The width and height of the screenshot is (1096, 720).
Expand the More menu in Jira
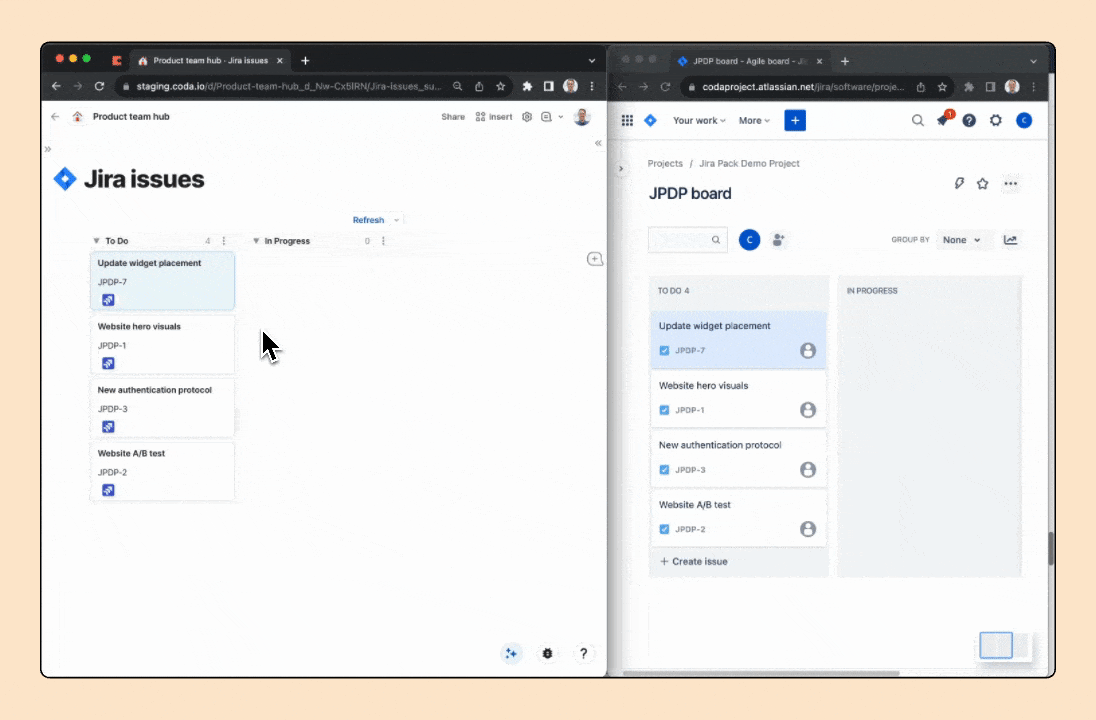pyautogui.click(x=754, y=120)
